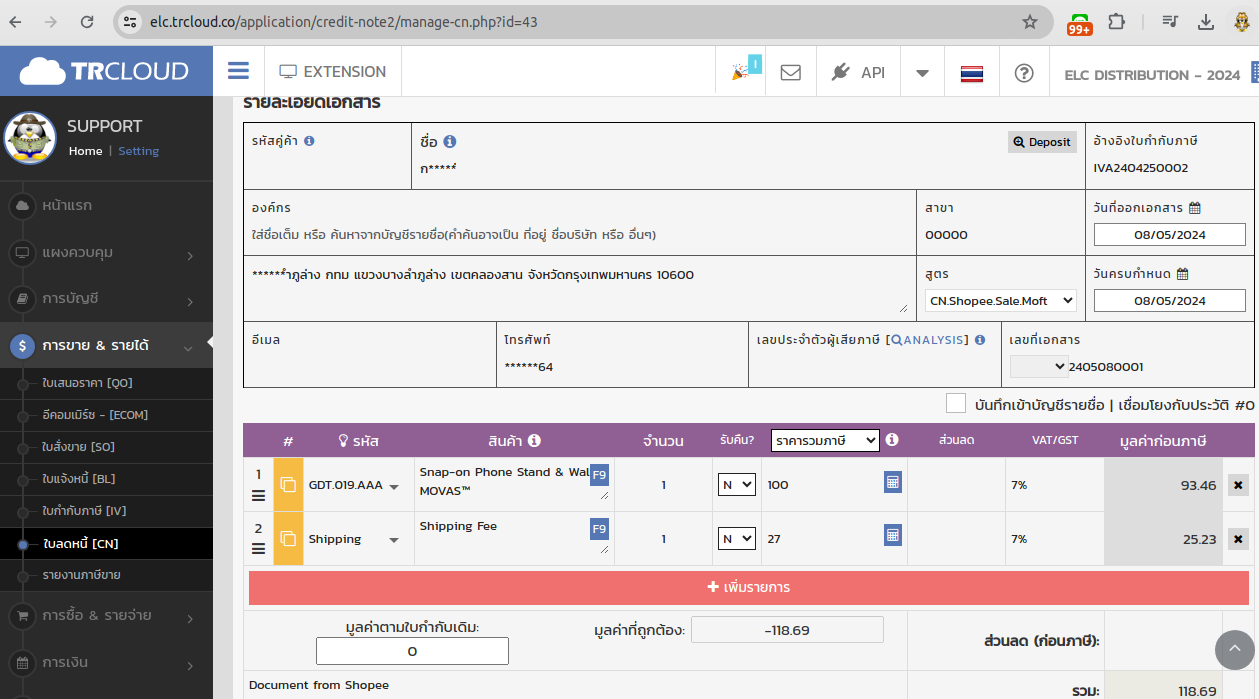Image resolution: width=1259 pixels, height=699 pixels.
Task: Expand การเงิน sidebar section
Action: click(106, 662)
